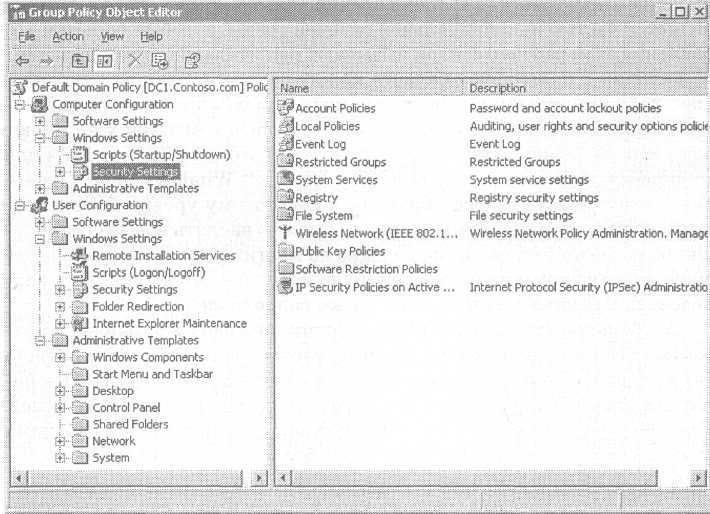Expand the Folder Redirection node
Screen dimensions: 710x514
[60, 307]
